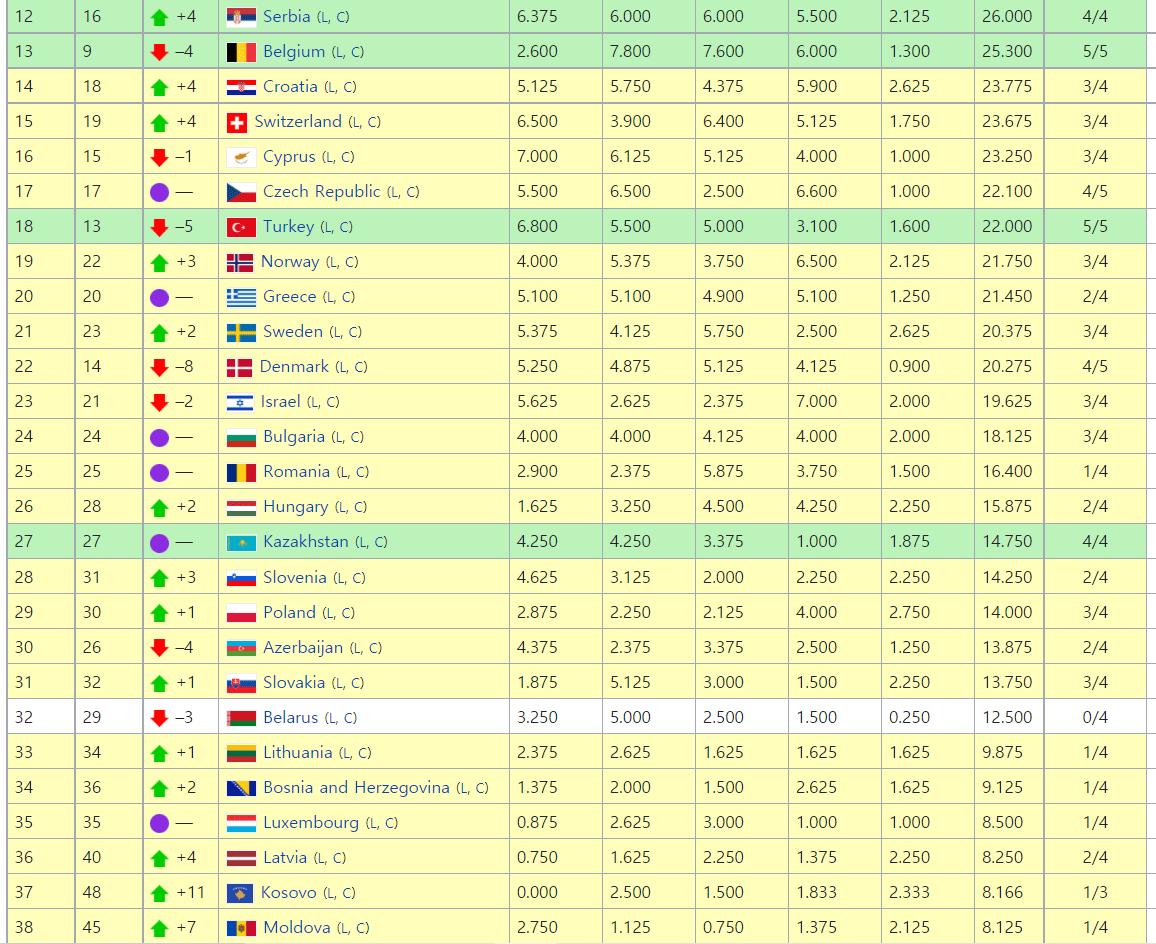This screenshot has height=944, width=1156.
Task: Click the Belgium flag icon
Action: pos(241,52)
